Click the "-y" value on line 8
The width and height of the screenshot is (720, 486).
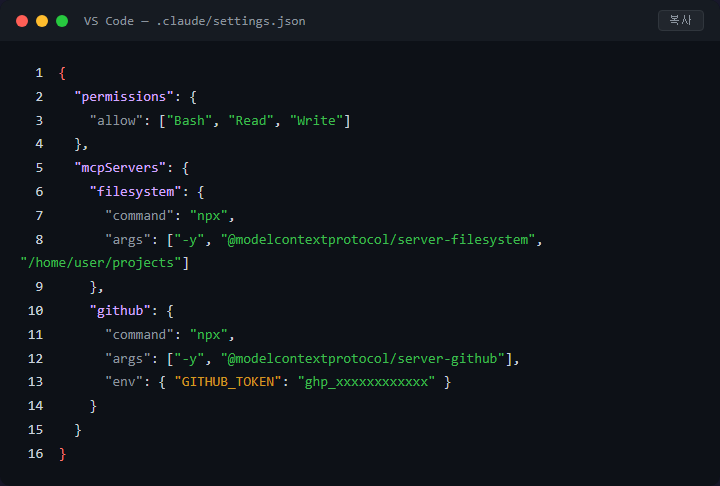pos(189,240)
